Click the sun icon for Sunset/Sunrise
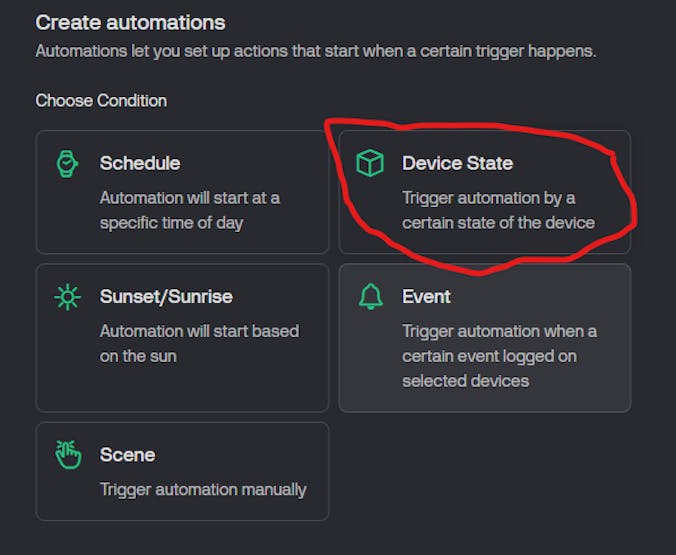 (x=66, y=297)
